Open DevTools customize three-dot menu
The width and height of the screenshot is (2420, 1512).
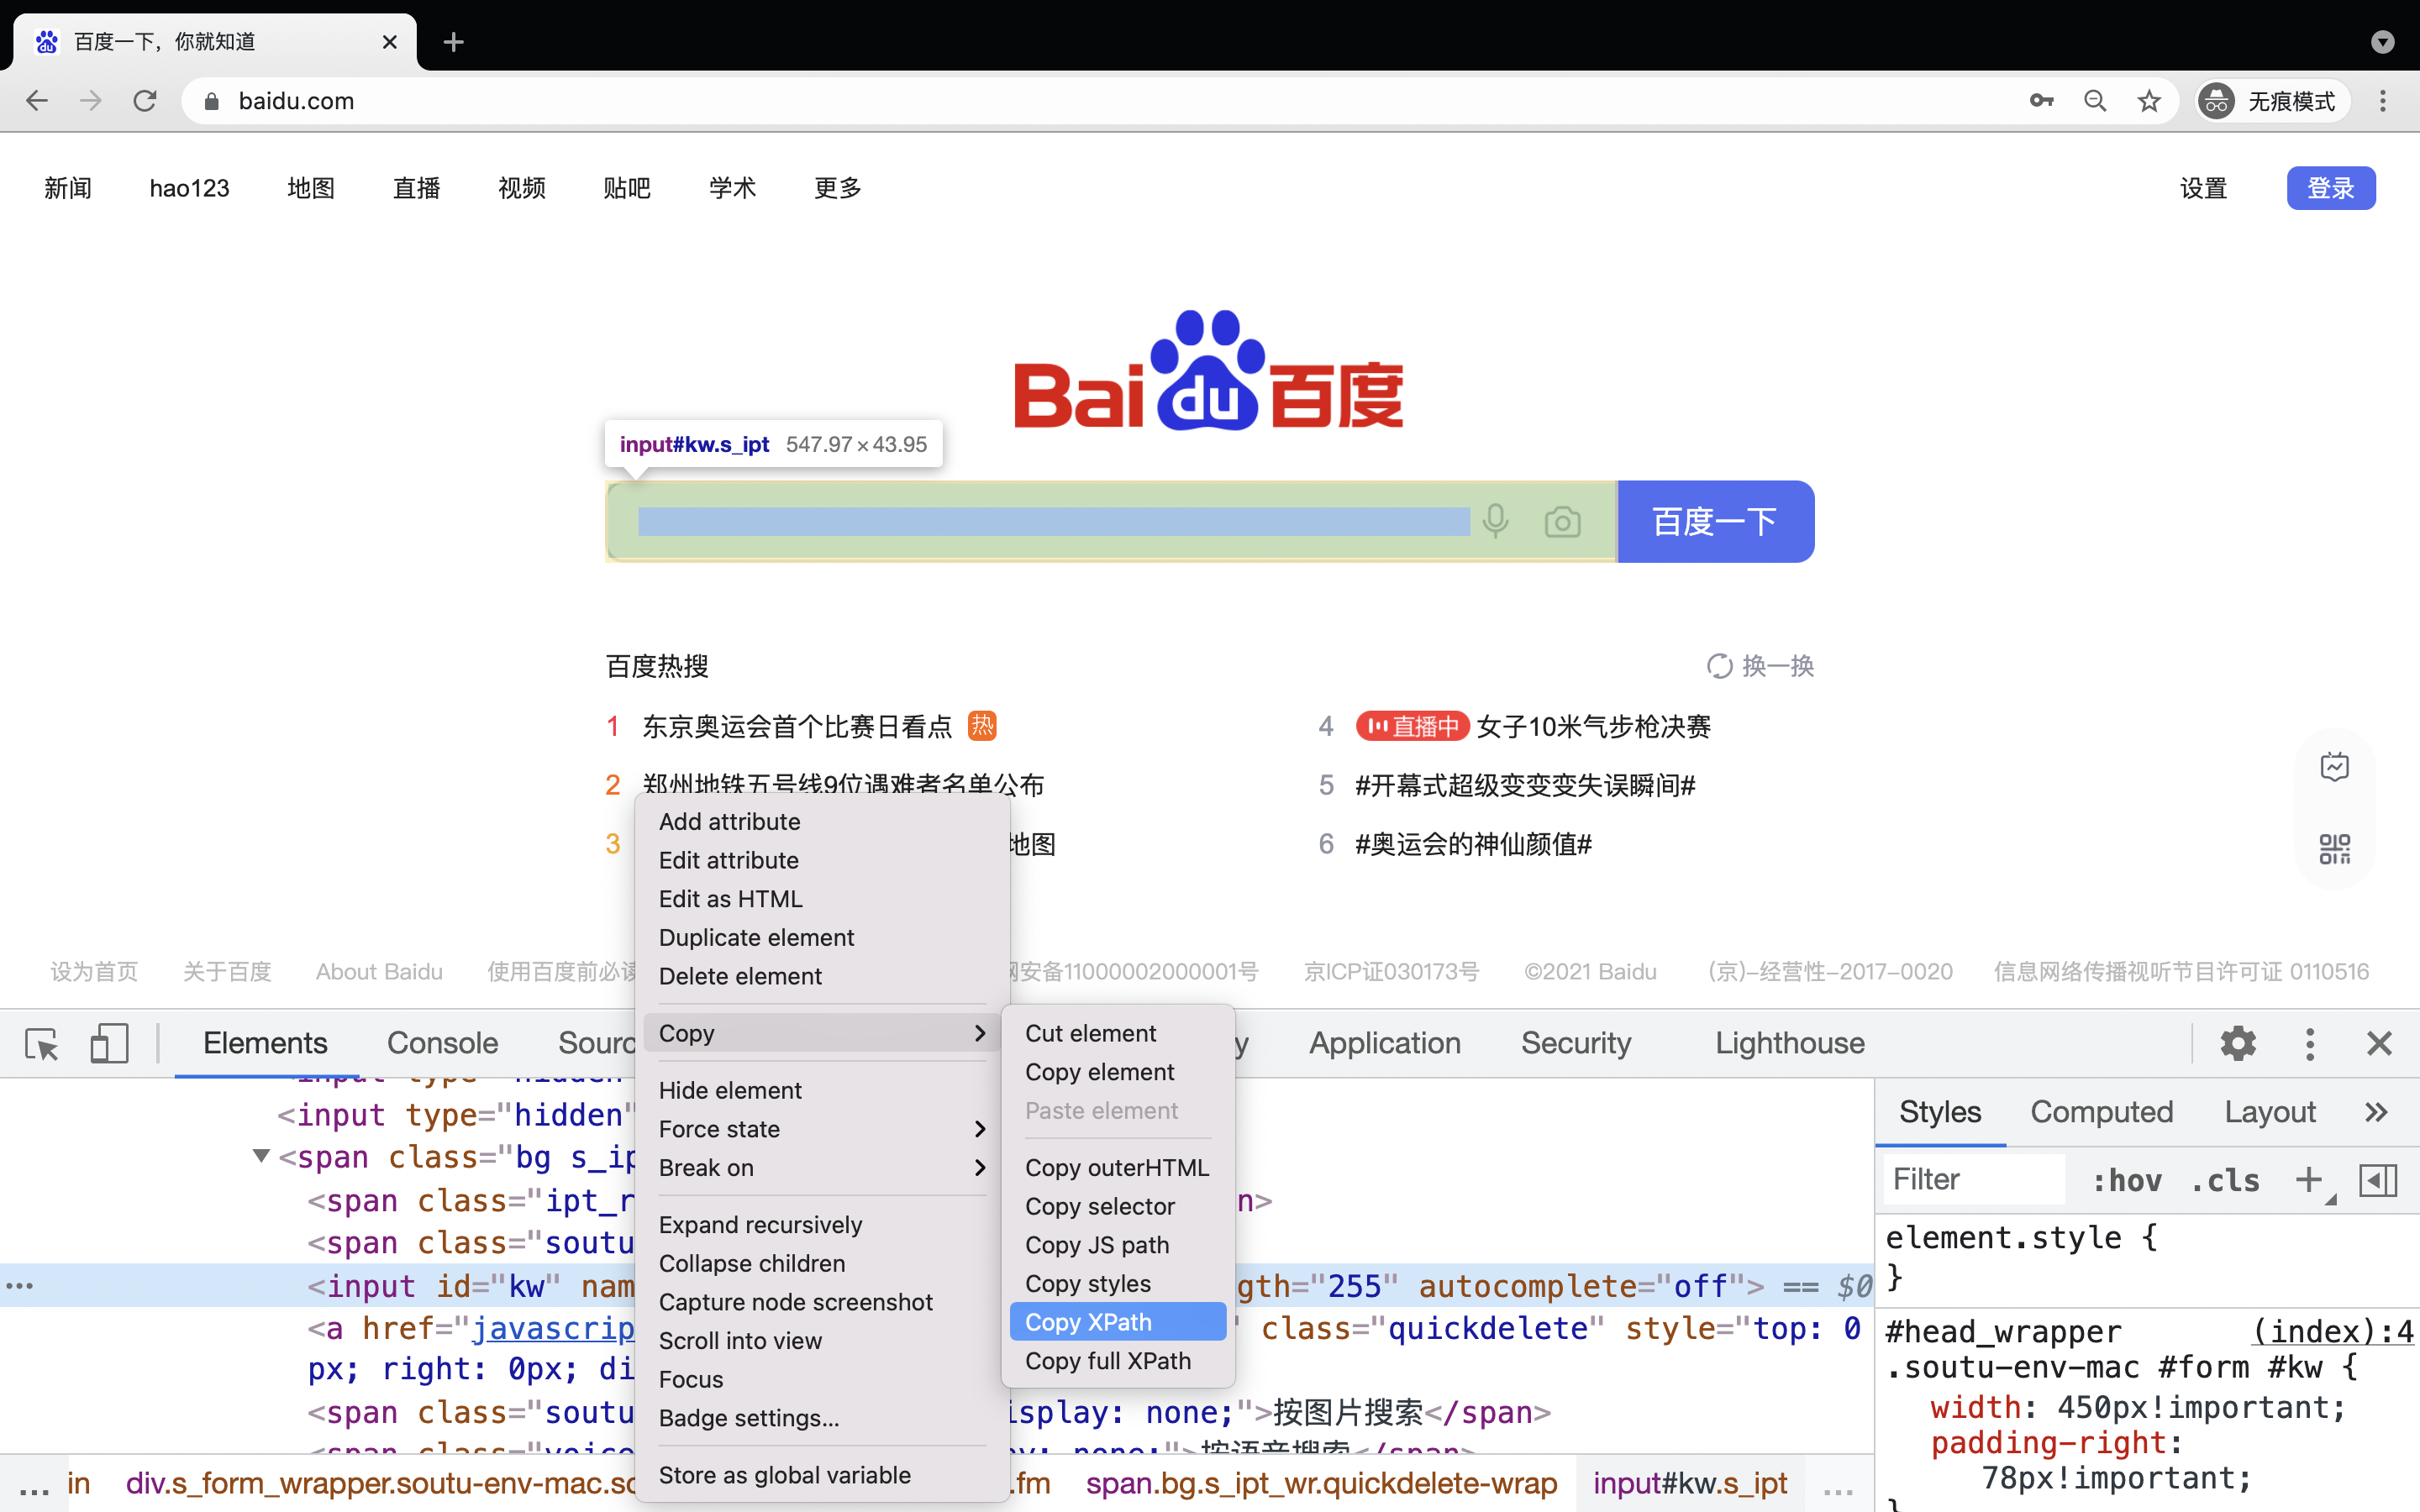point(2309,1044)
